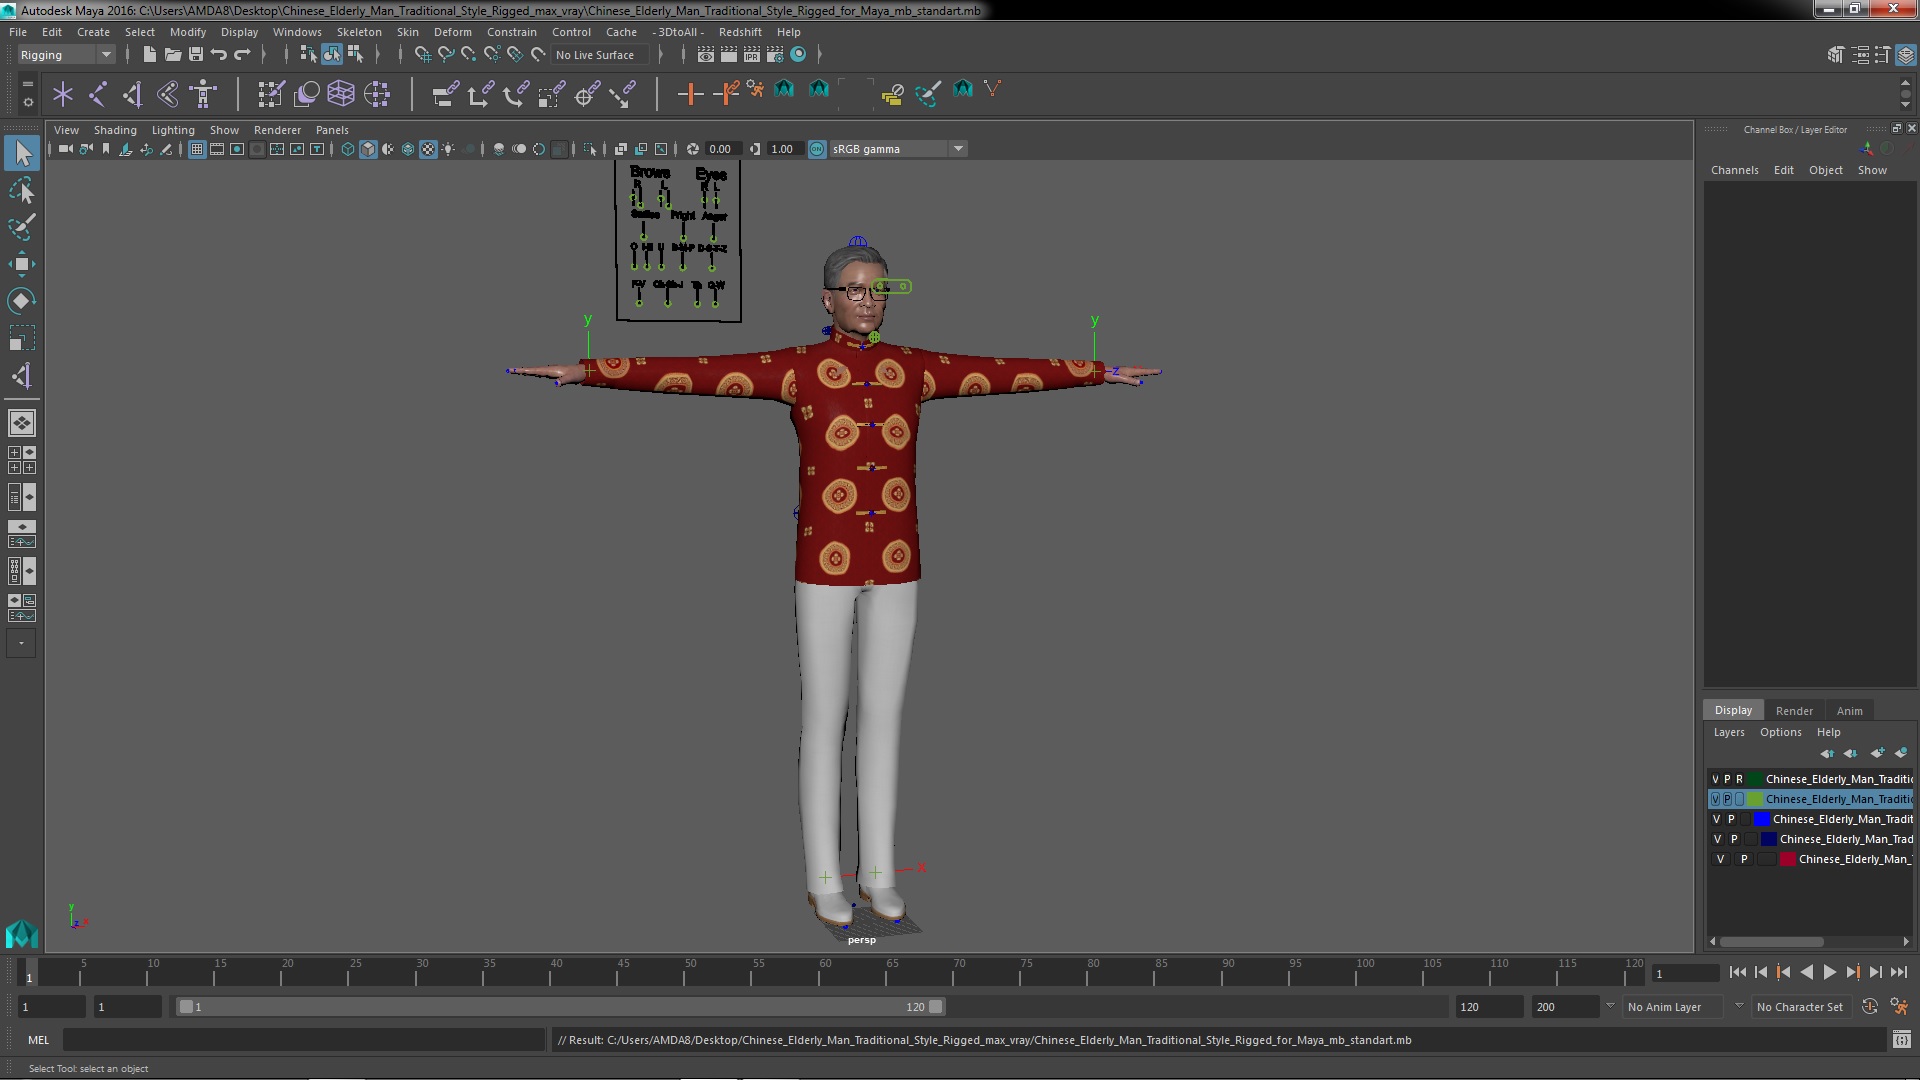Screen dimensions: 1920x1080
Task: Click the red layer color swatch
Action: point(1788,859)
